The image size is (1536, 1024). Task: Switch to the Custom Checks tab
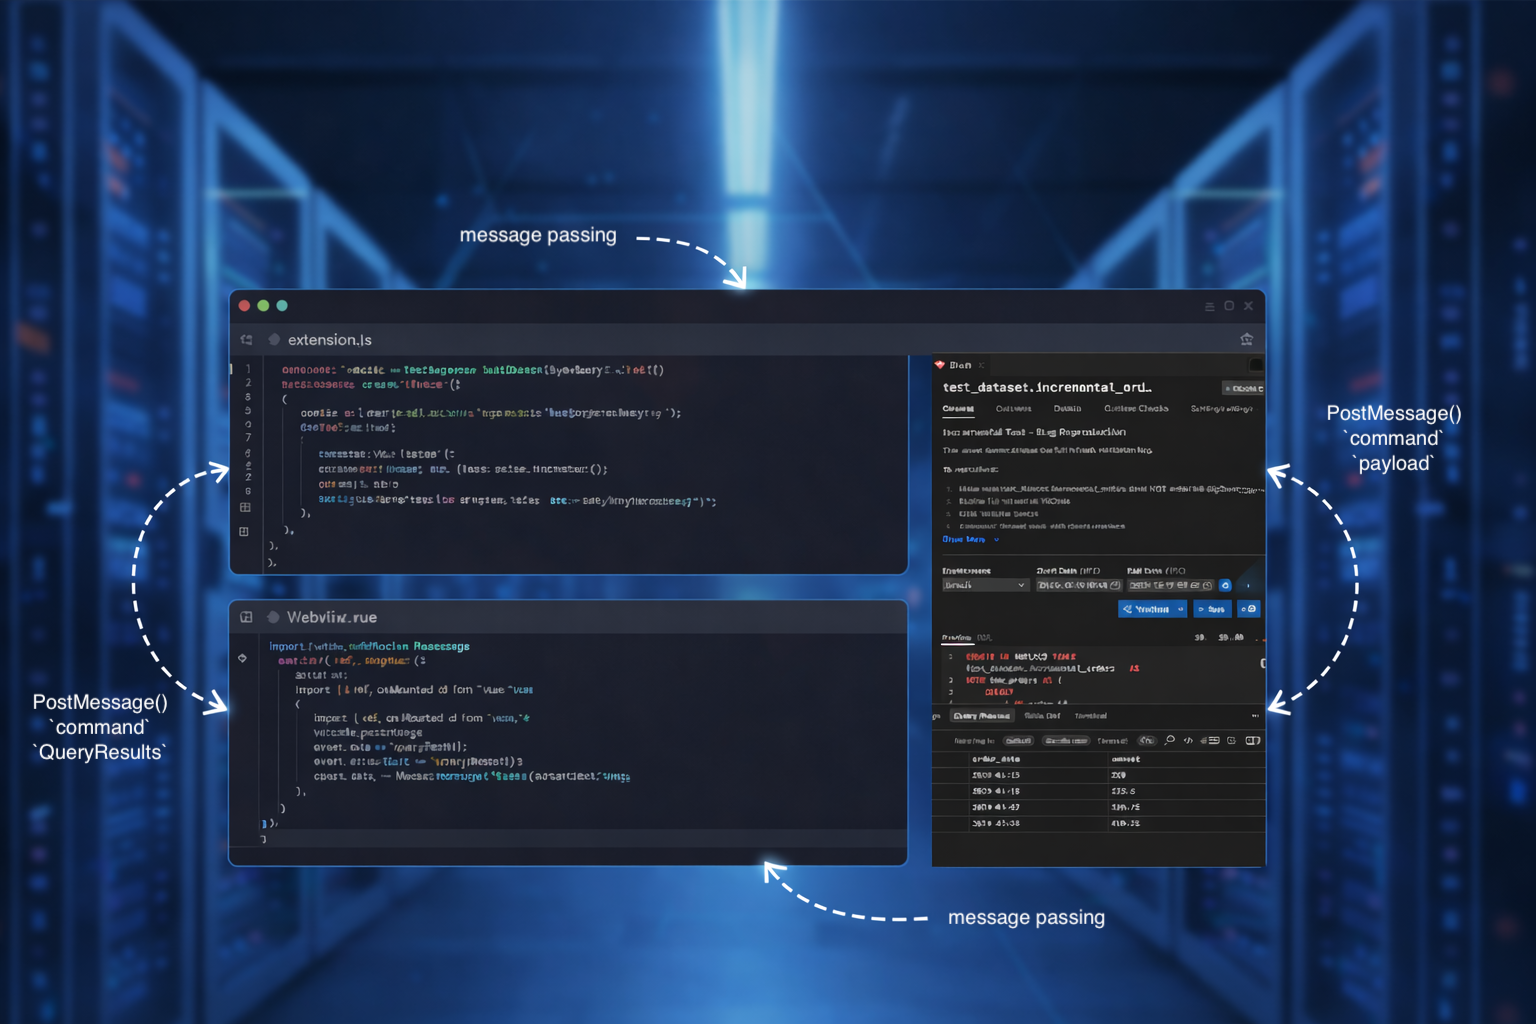1135,409
